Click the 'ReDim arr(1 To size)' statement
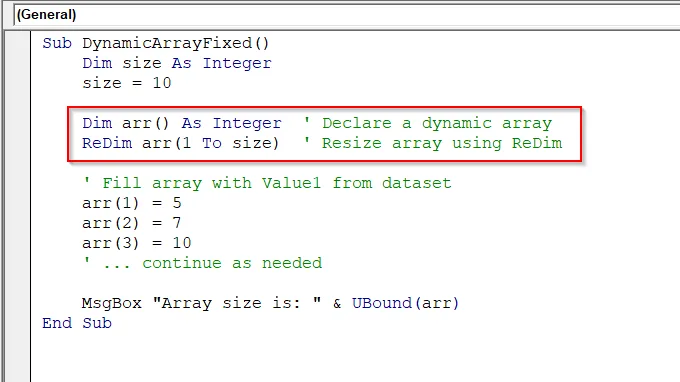680x382 pixels. pos(180,144)
